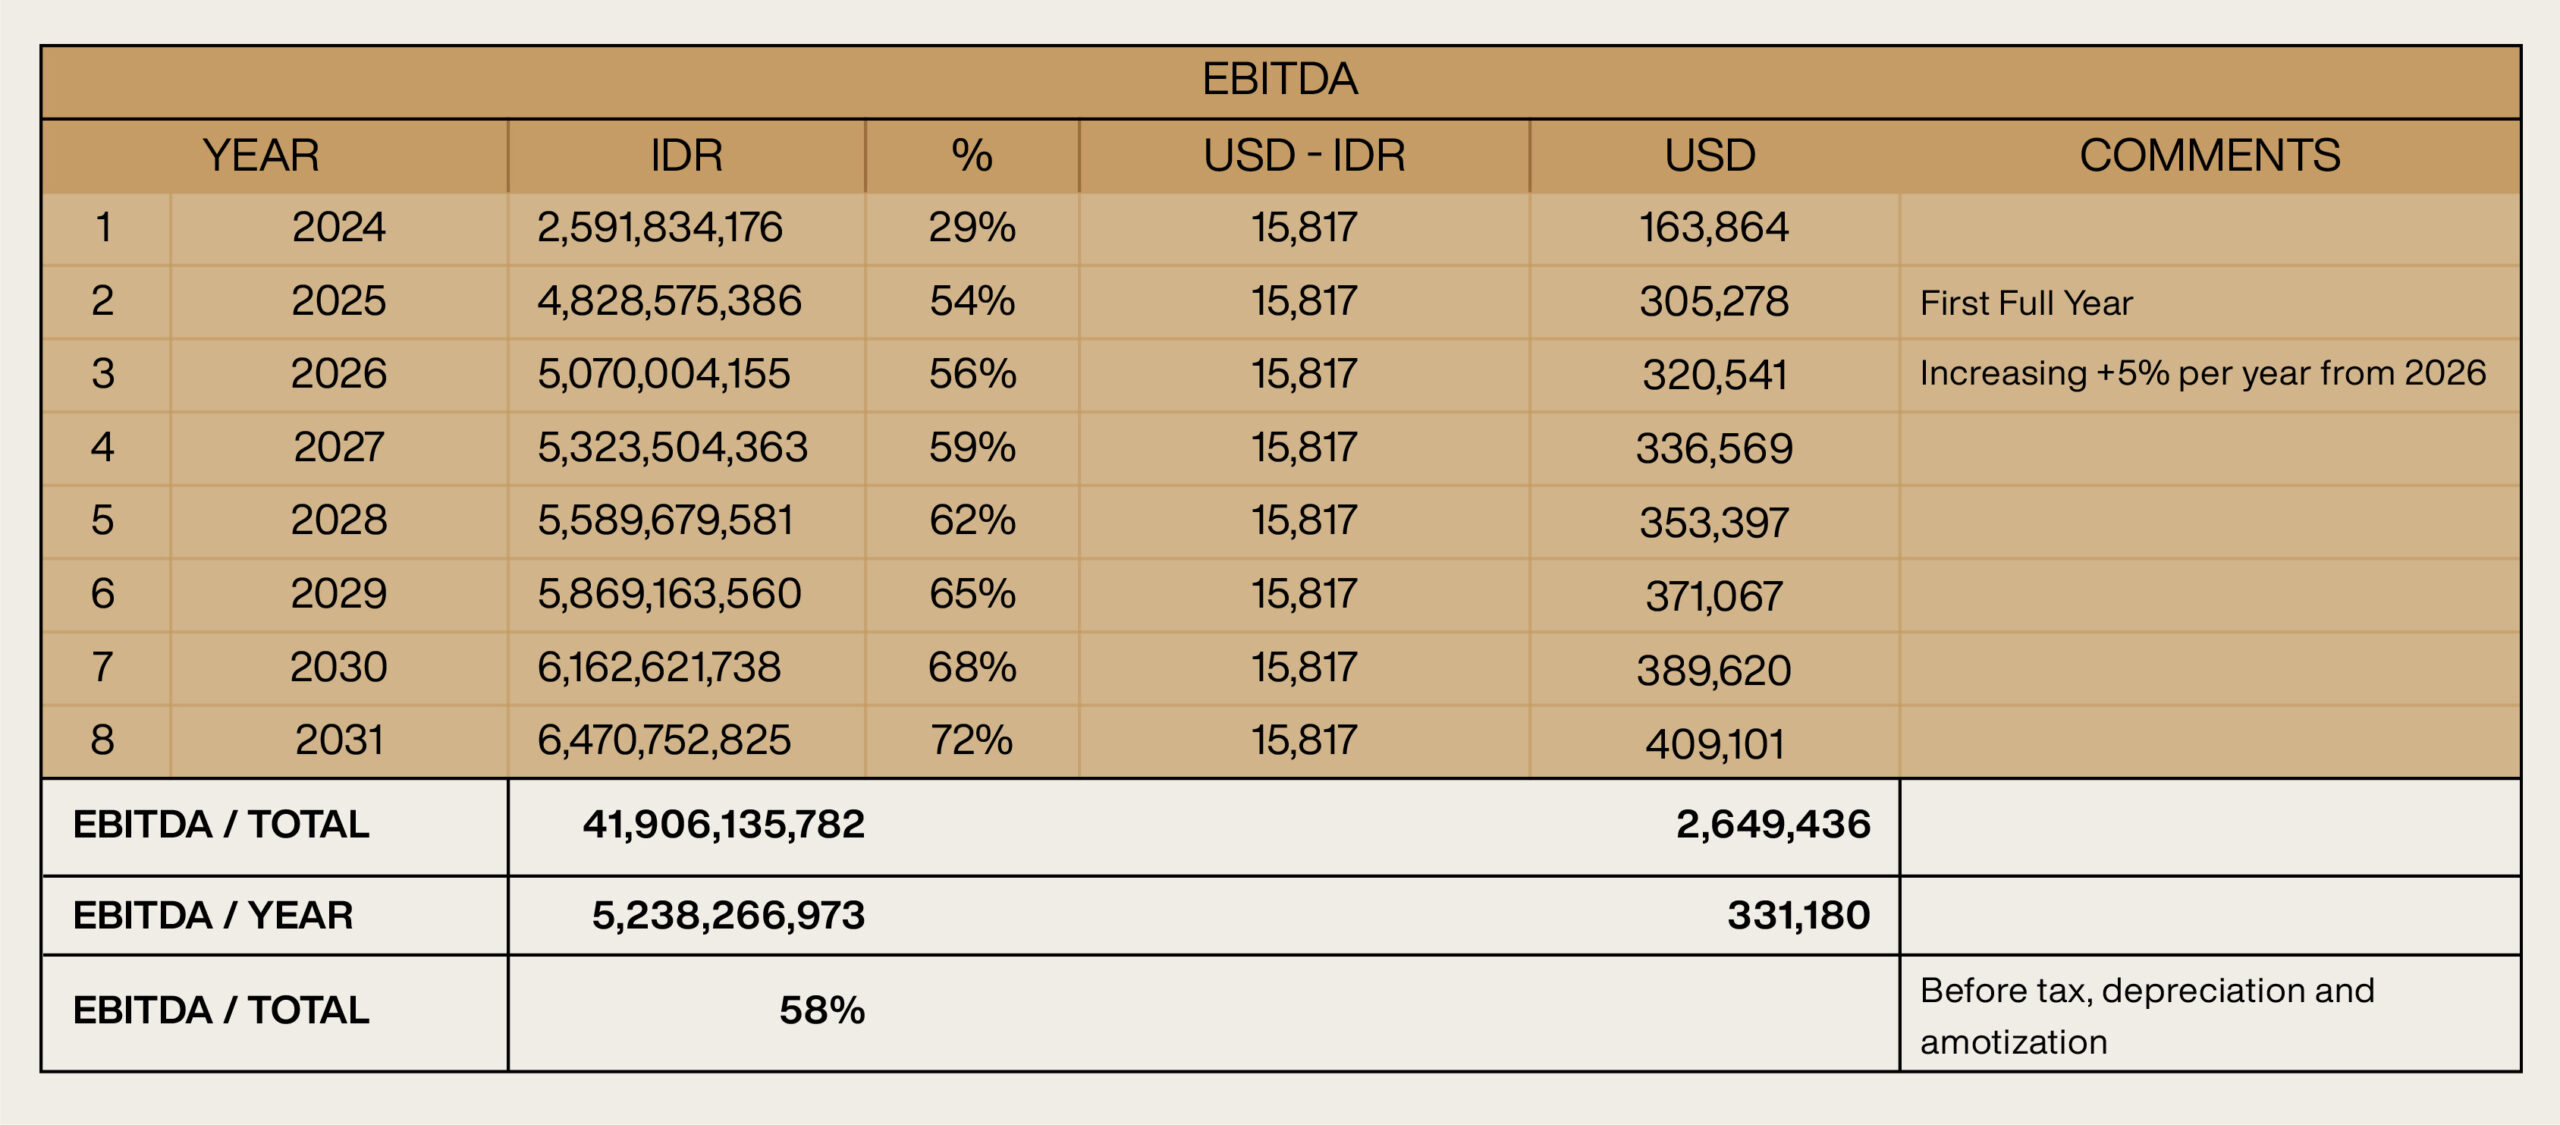Select the 2027 USD value 336,569

click(1714, 449)
